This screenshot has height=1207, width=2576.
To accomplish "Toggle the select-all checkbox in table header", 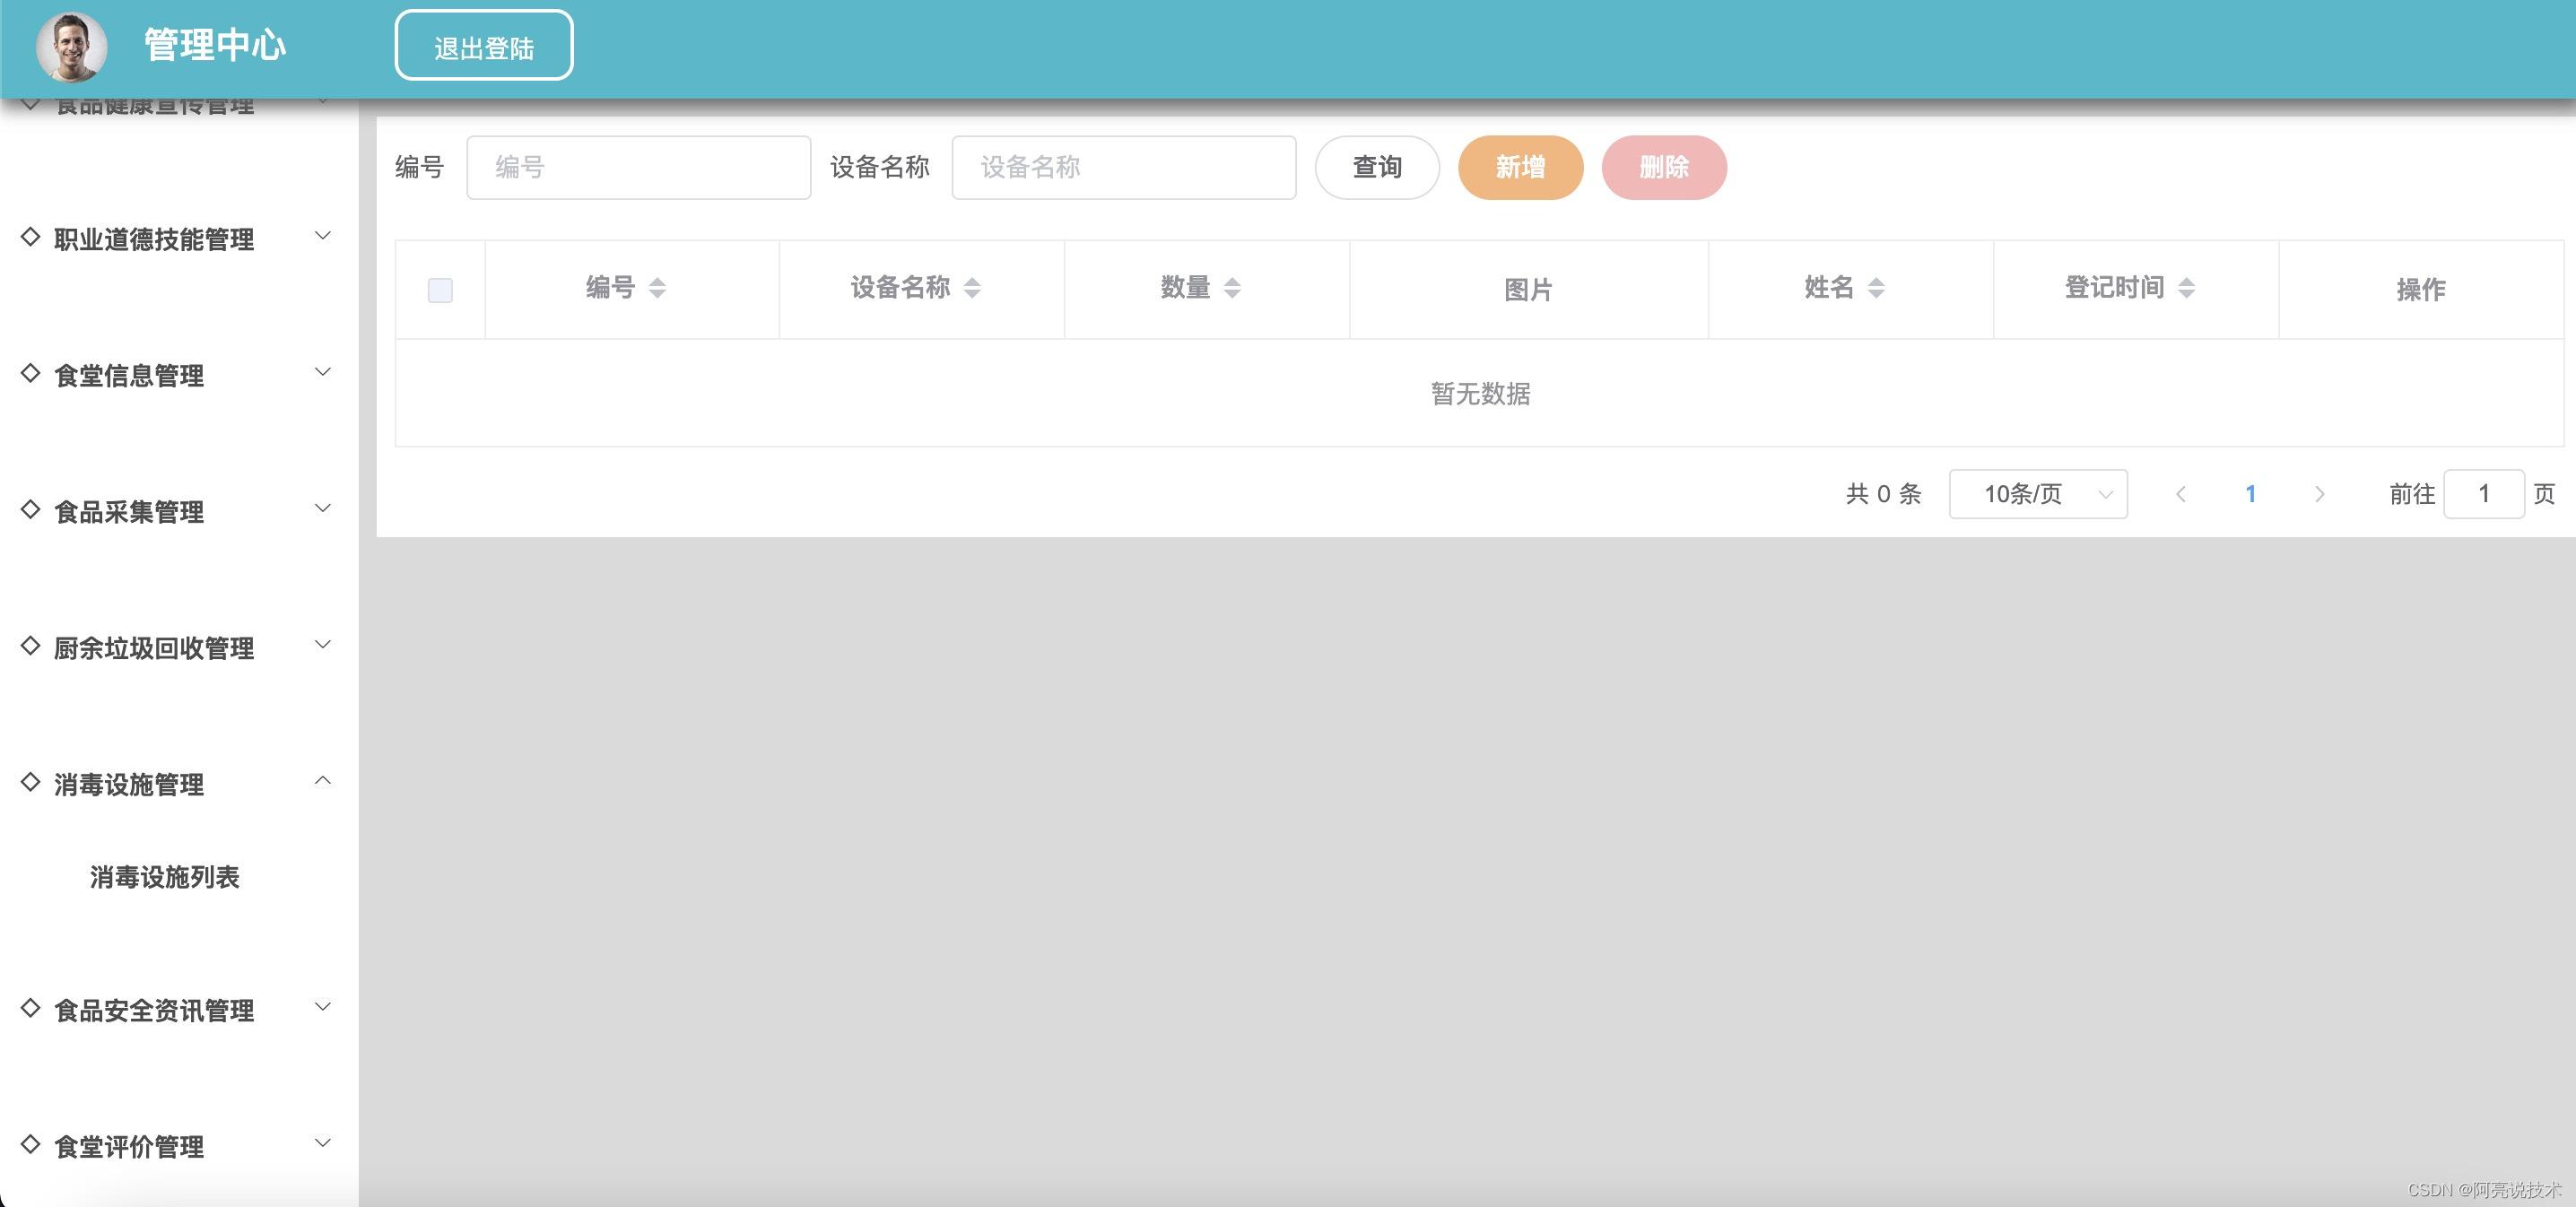I will [440, 290].
